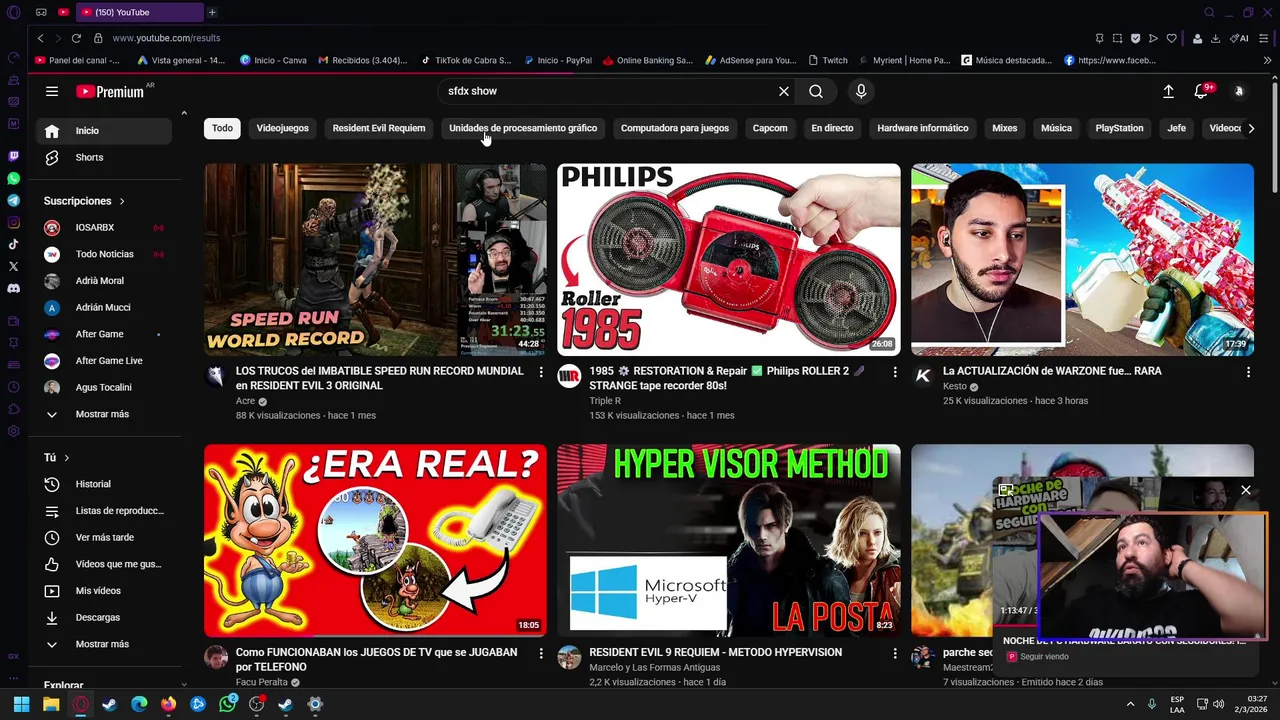Open the snapshot capture icon in address bar
Screen dimensions: 1280x720
(x=1117, y=38)
